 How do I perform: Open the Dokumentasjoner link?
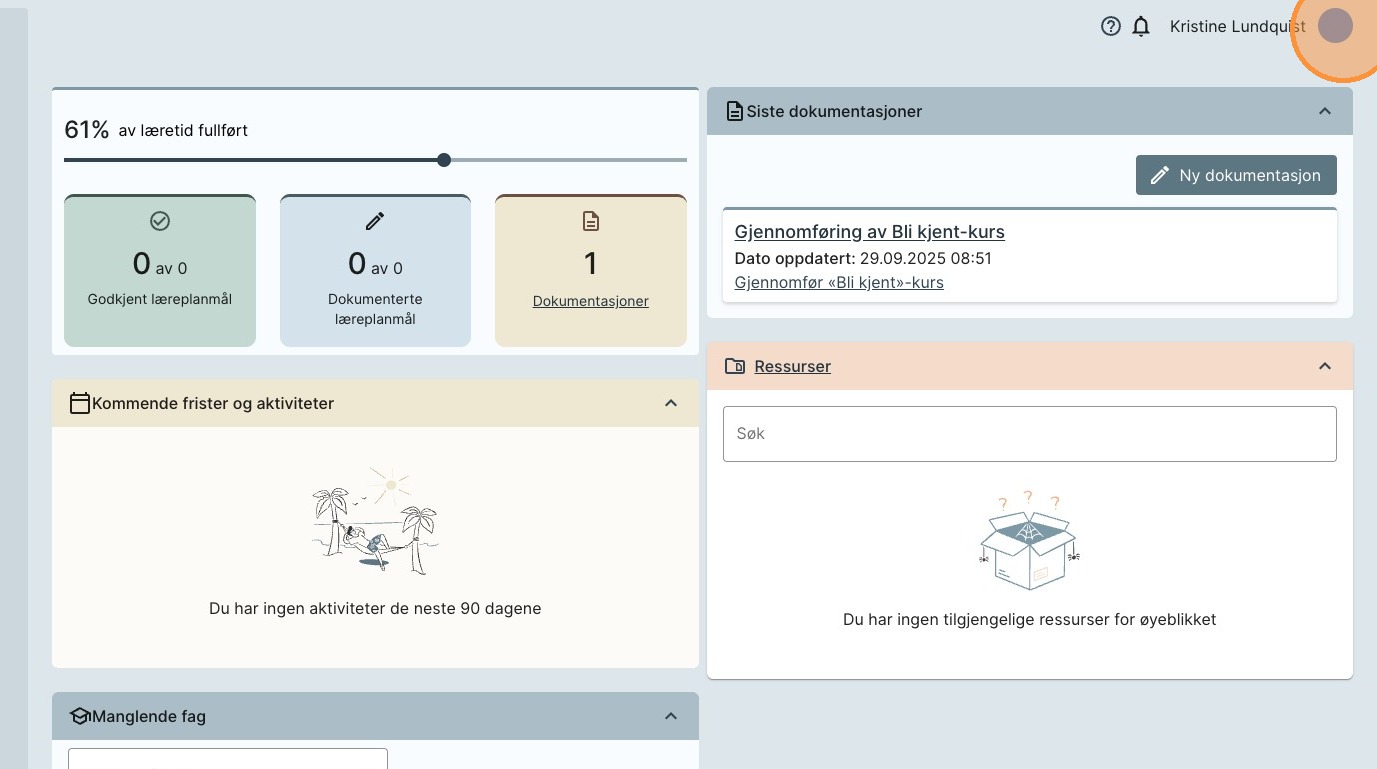(x=590, y=301)
